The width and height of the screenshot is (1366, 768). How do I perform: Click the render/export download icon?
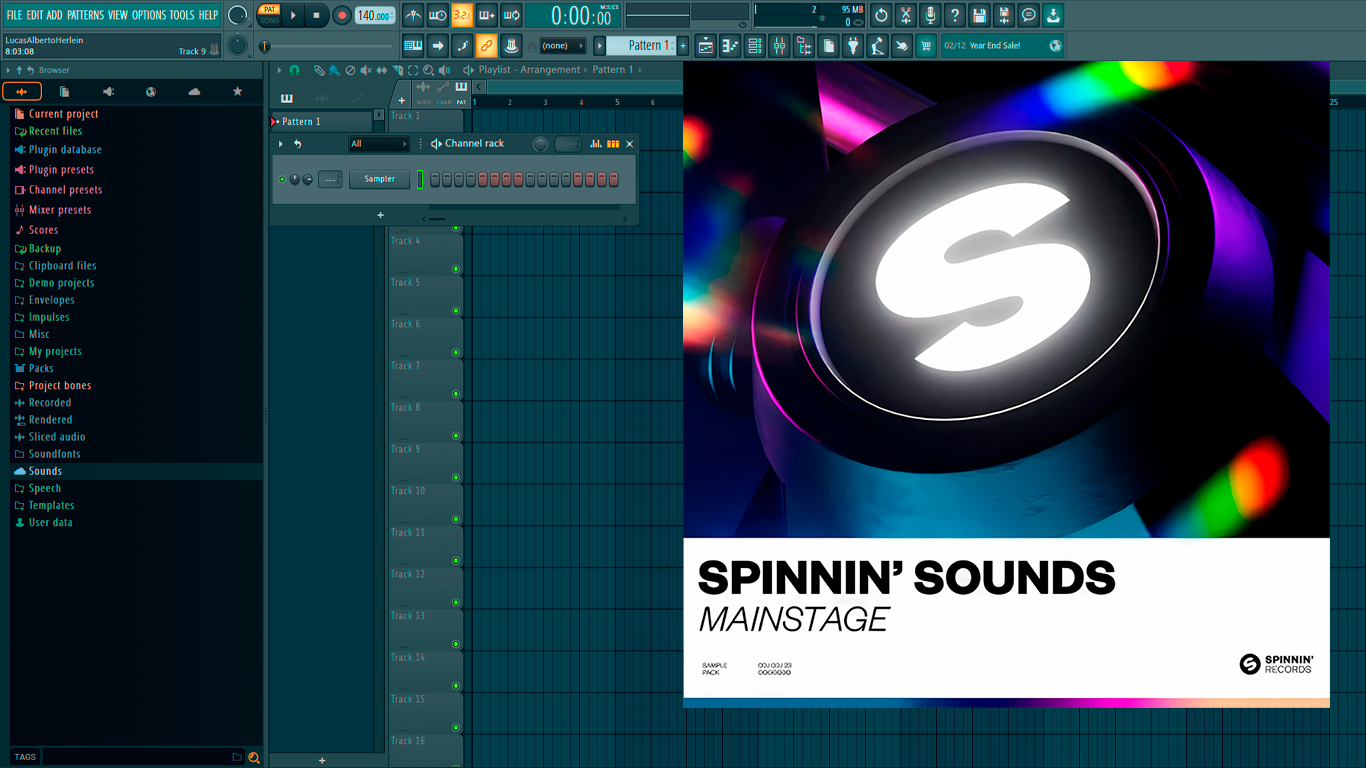pyautogui.click(x=1053, y=15)
